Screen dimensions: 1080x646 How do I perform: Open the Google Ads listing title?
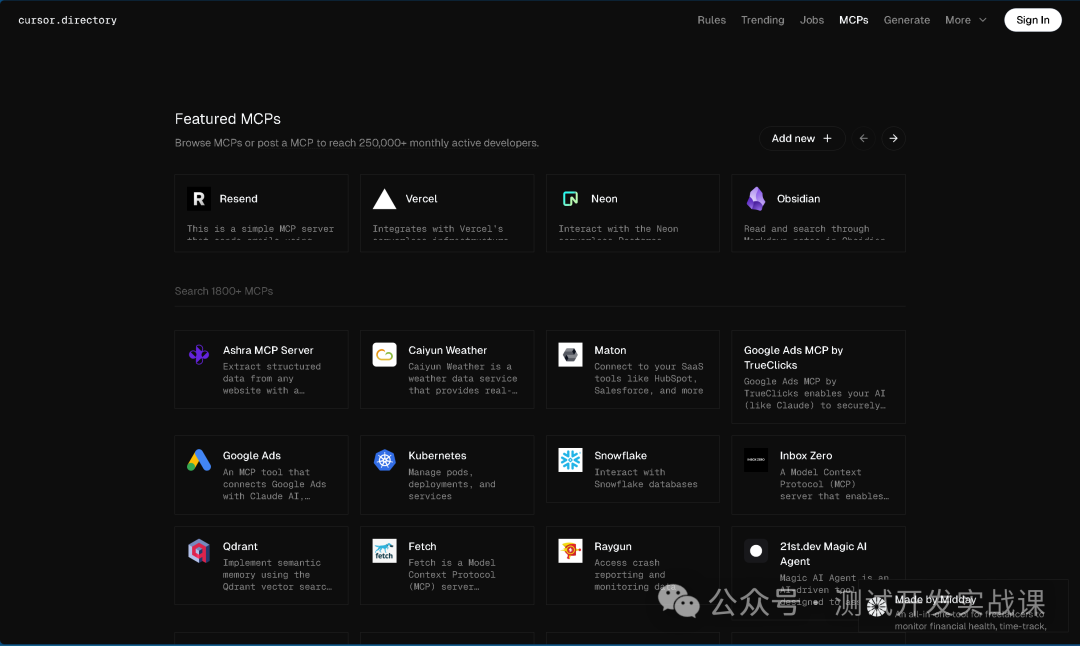tap(251, 456)
